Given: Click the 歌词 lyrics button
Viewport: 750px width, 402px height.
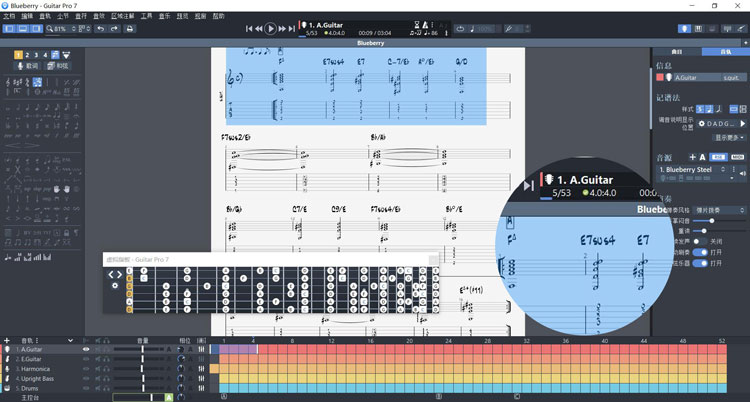Looking at the screenshot, I should (x=27, y=66).
